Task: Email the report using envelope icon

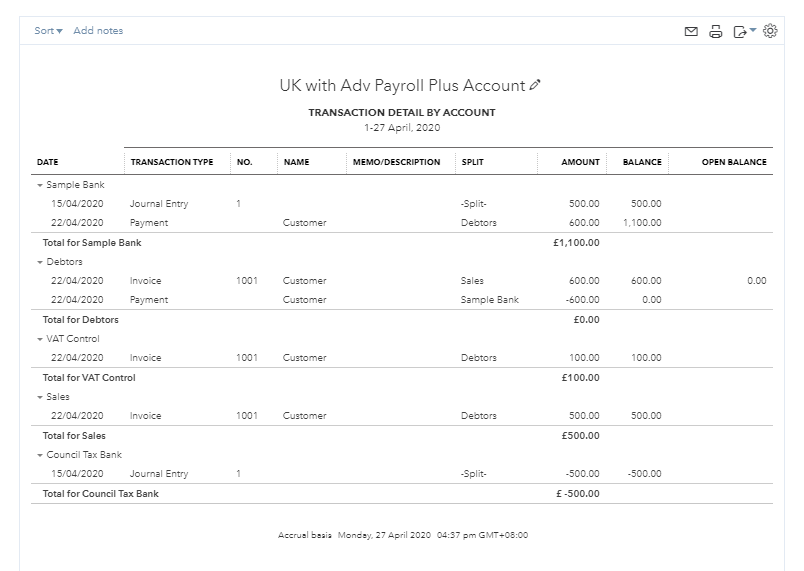Action: point(691,32)
